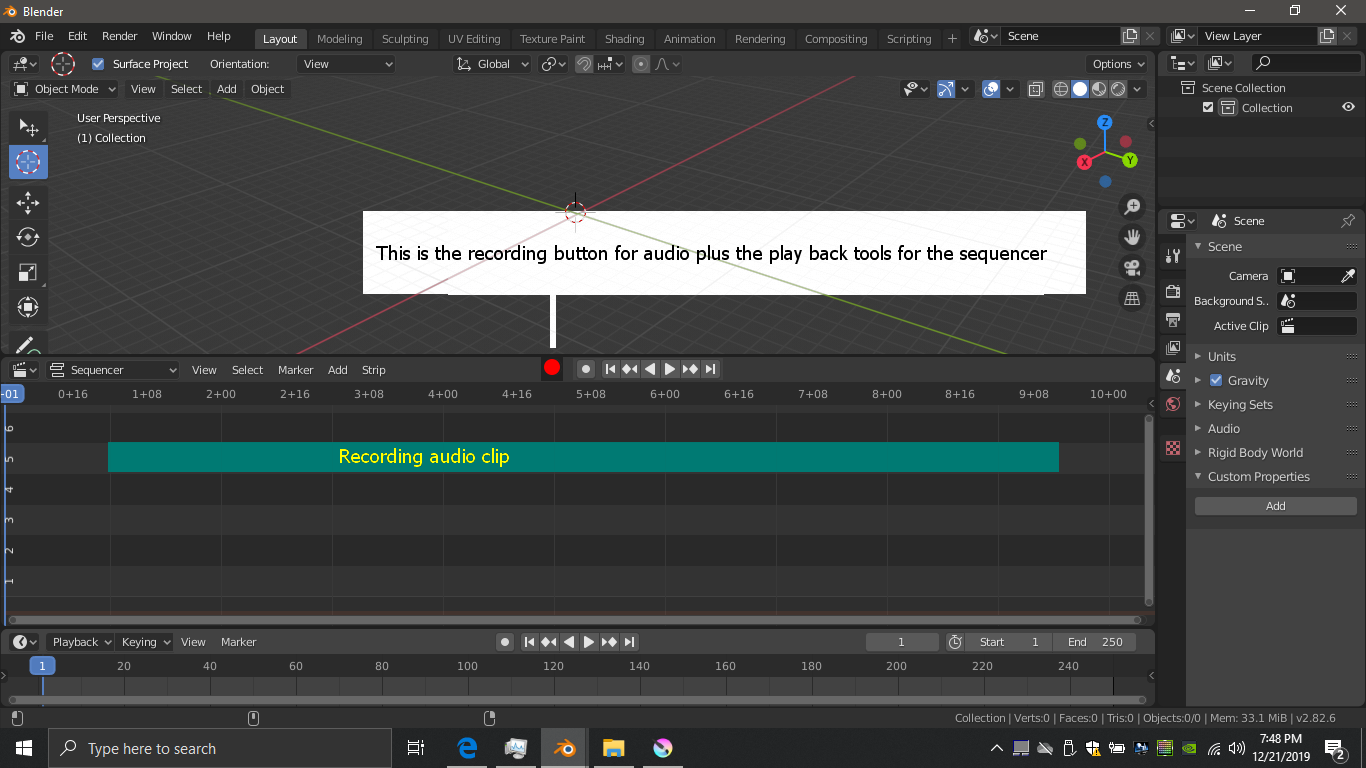Viewport: 1366px width, 768px height.
Task: Click the hand pan-view gizmo
Action: (1132, 237)
